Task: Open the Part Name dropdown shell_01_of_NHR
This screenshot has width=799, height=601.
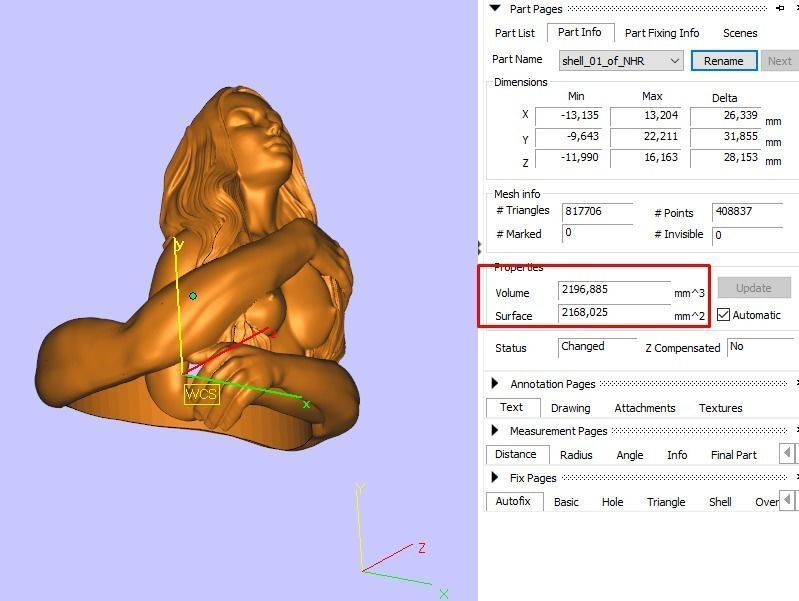Action: click(621, 61)
